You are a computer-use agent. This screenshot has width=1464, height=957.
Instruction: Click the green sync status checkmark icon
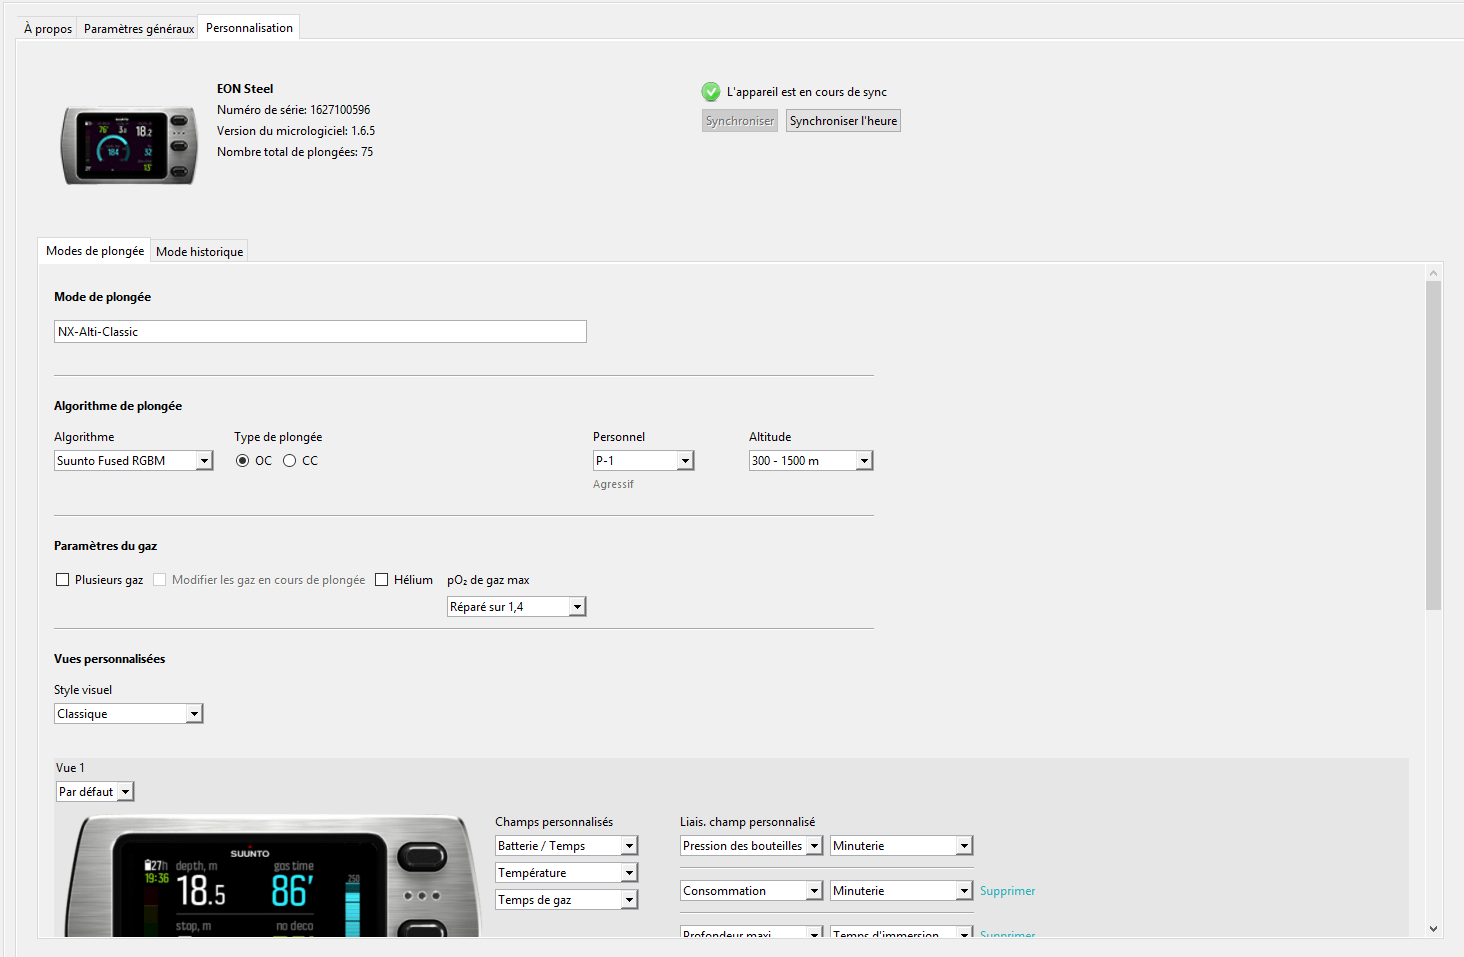[711, 92]
